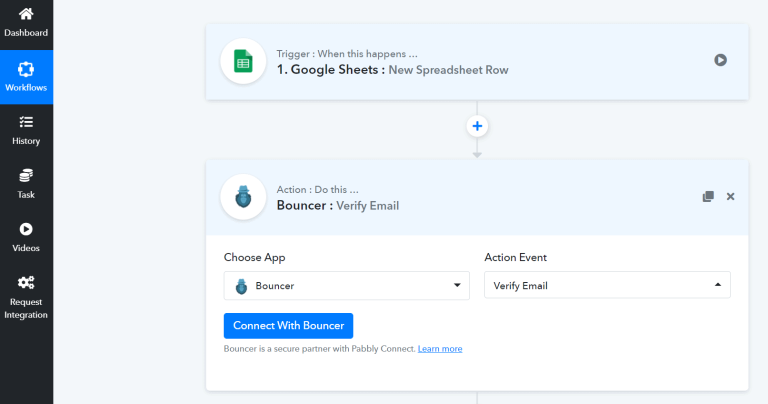Duplicate the Bouncer action step
Viewport: 768px width, 404px height.
click(x=708, y=196)
